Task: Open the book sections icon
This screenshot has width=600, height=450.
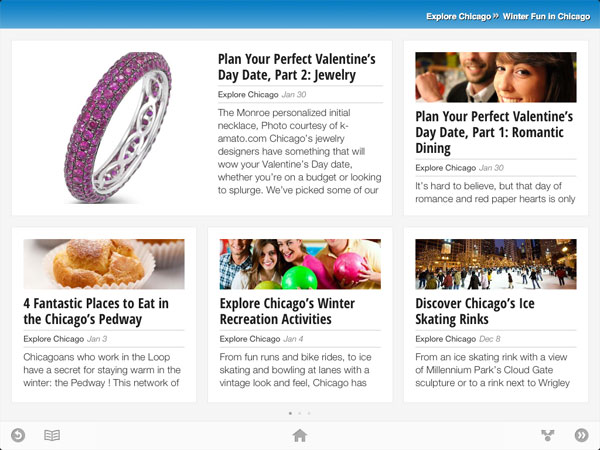Action: click(x=52, y=435)
